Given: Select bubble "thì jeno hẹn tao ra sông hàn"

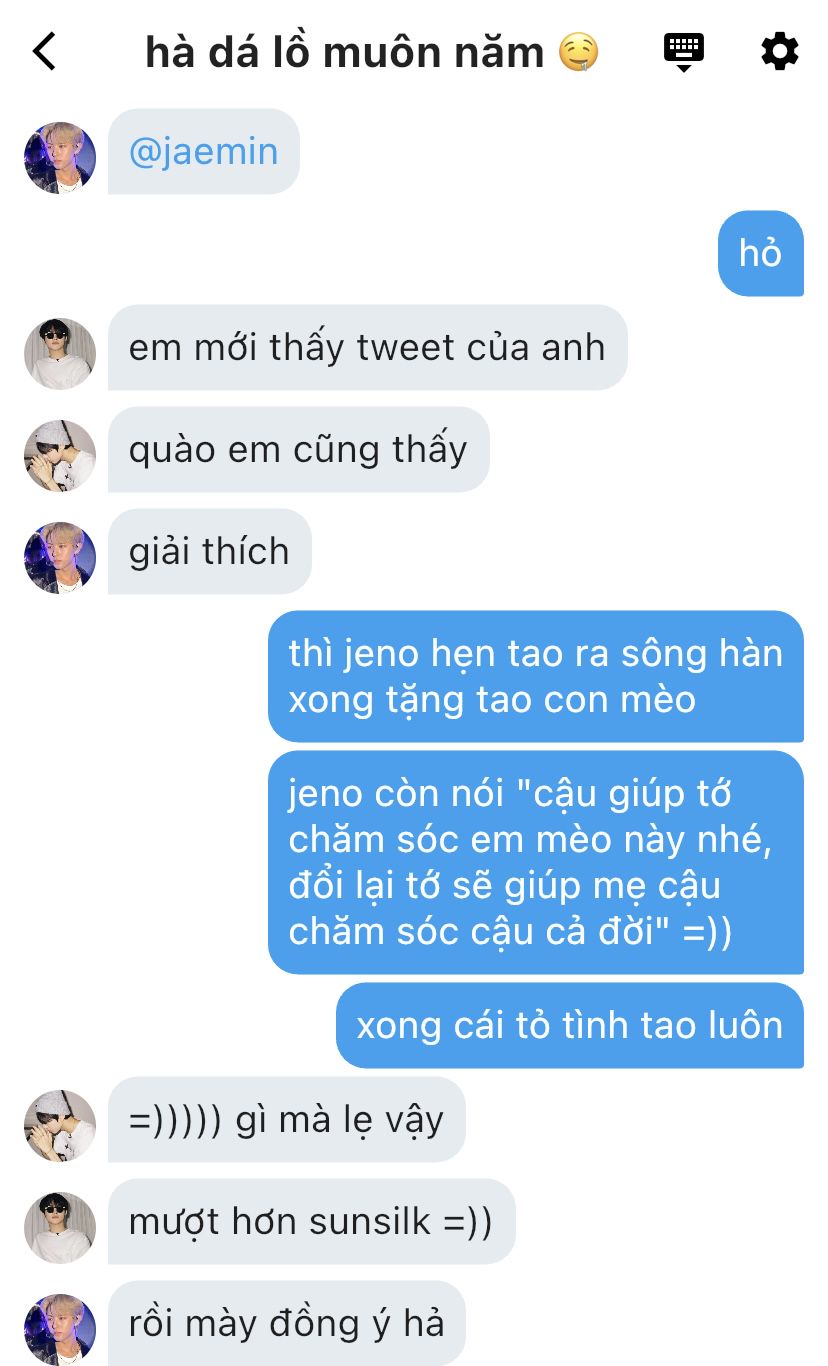Looking at the screenshot, I should tap(536, 676).
